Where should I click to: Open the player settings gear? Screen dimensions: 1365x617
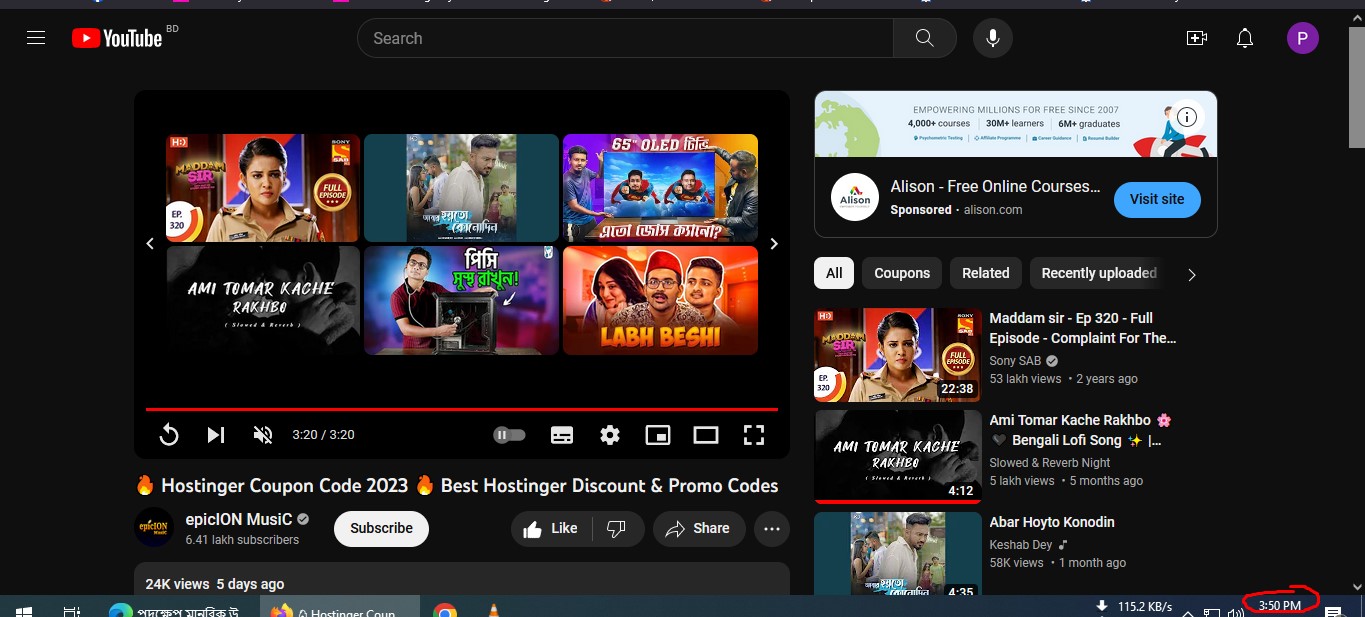[610, 435]
